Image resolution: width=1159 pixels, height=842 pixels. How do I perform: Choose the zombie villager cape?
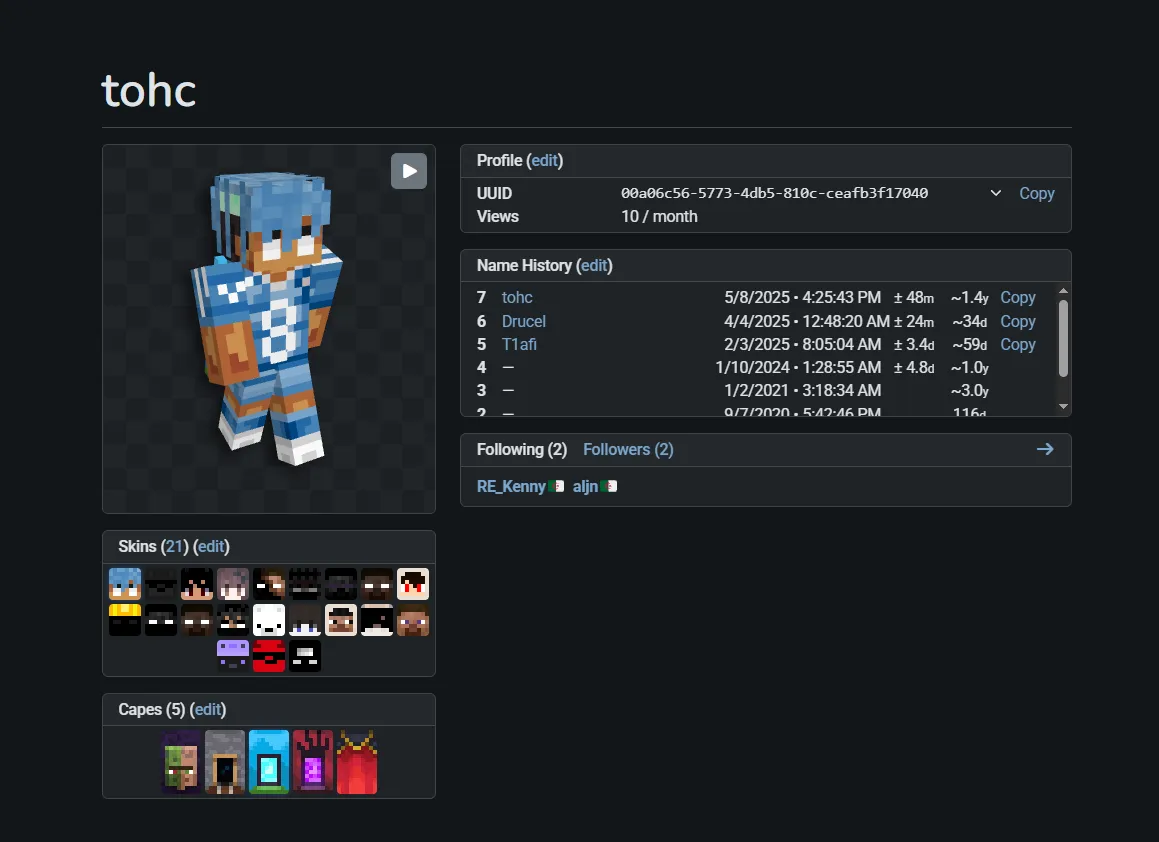[x=181, y=762]
